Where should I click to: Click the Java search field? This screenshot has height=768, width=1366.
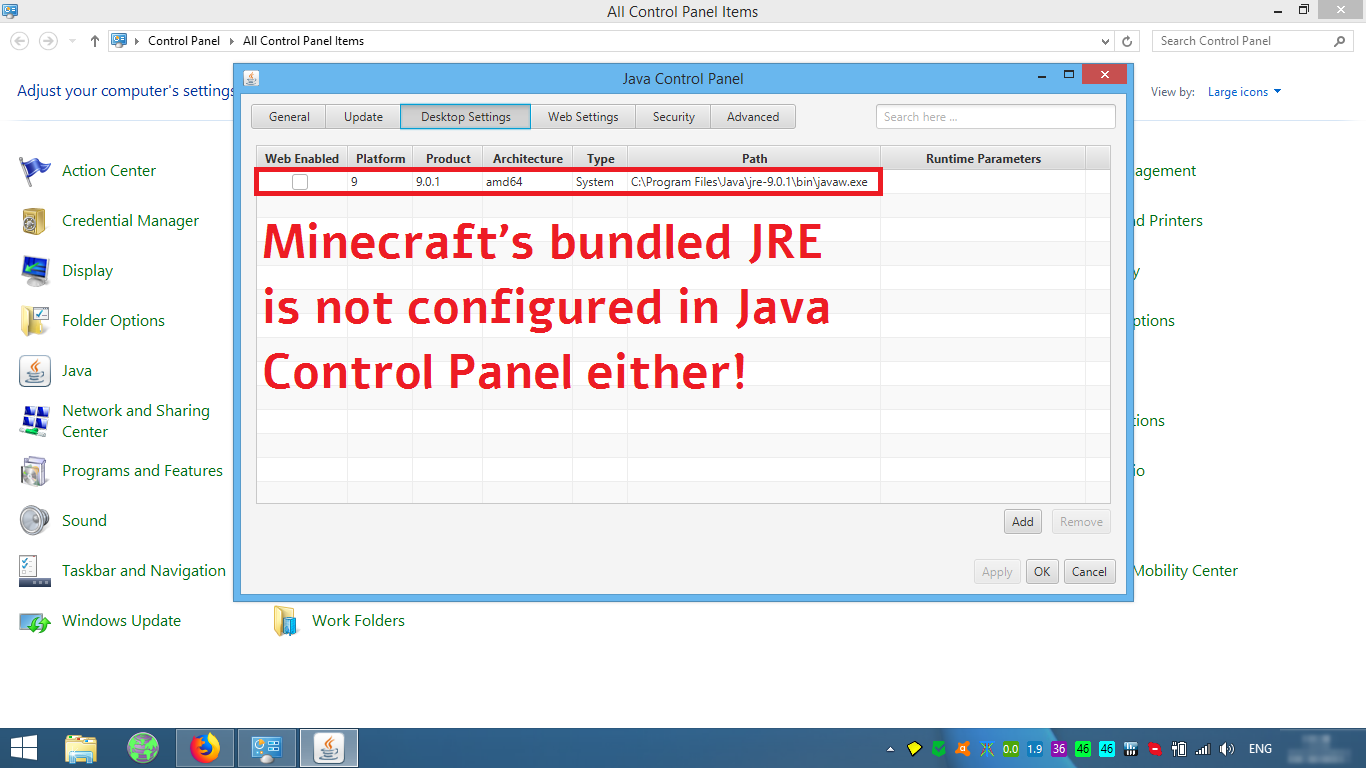[x=995, y=117]
